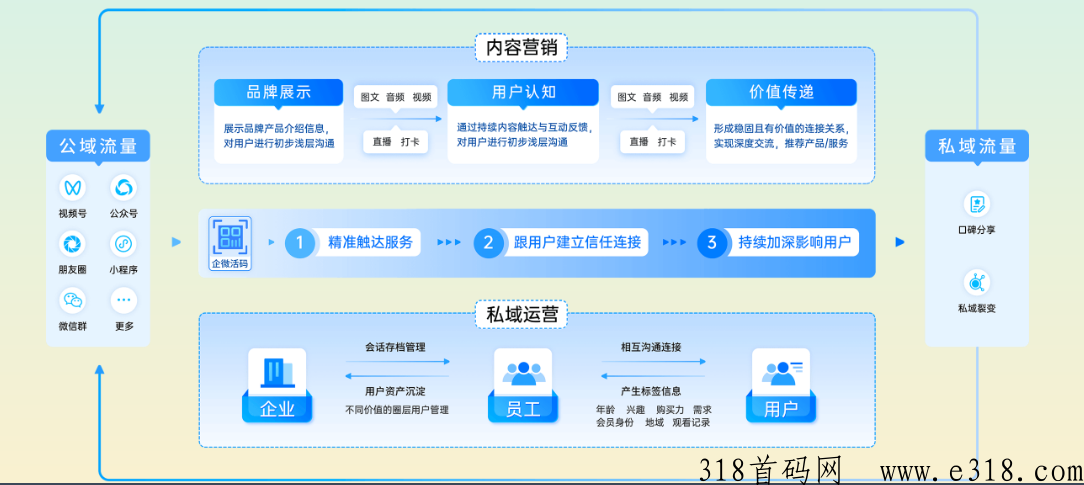
Task: Click the 私域流量 header
Action: [977, 146]
